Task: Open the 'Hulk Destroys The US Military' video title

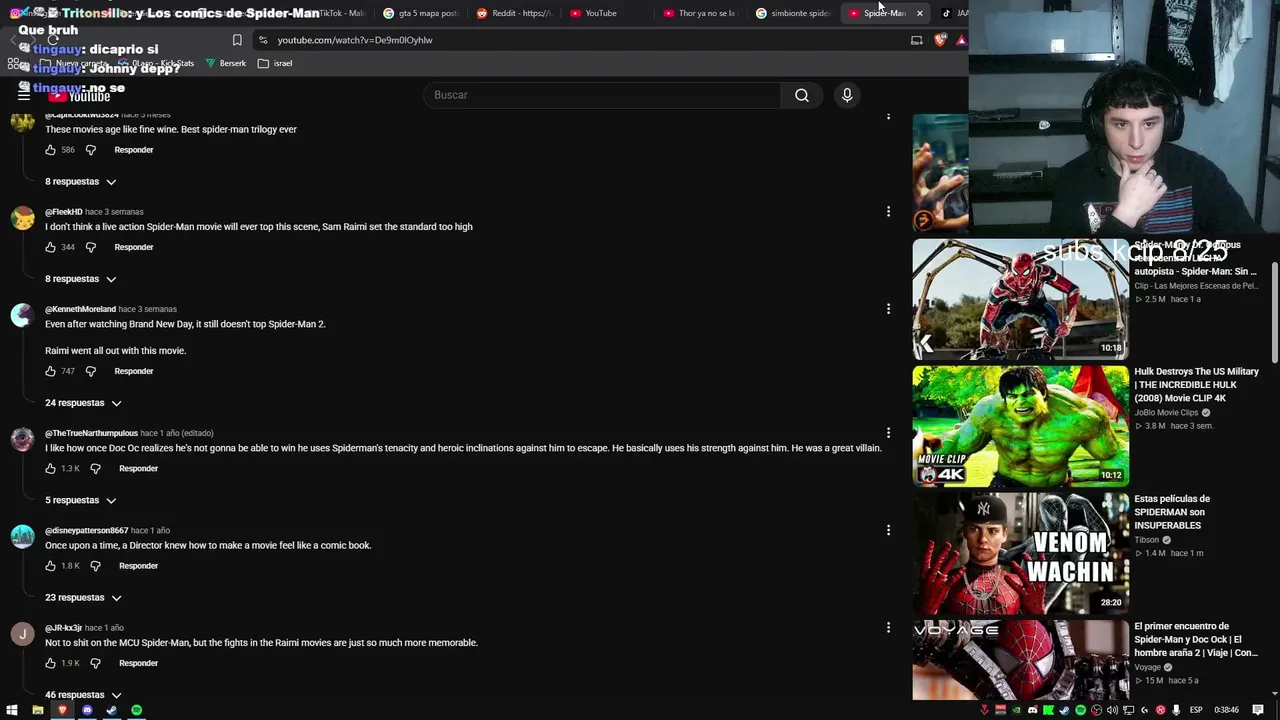Action: coord(1196,385)
